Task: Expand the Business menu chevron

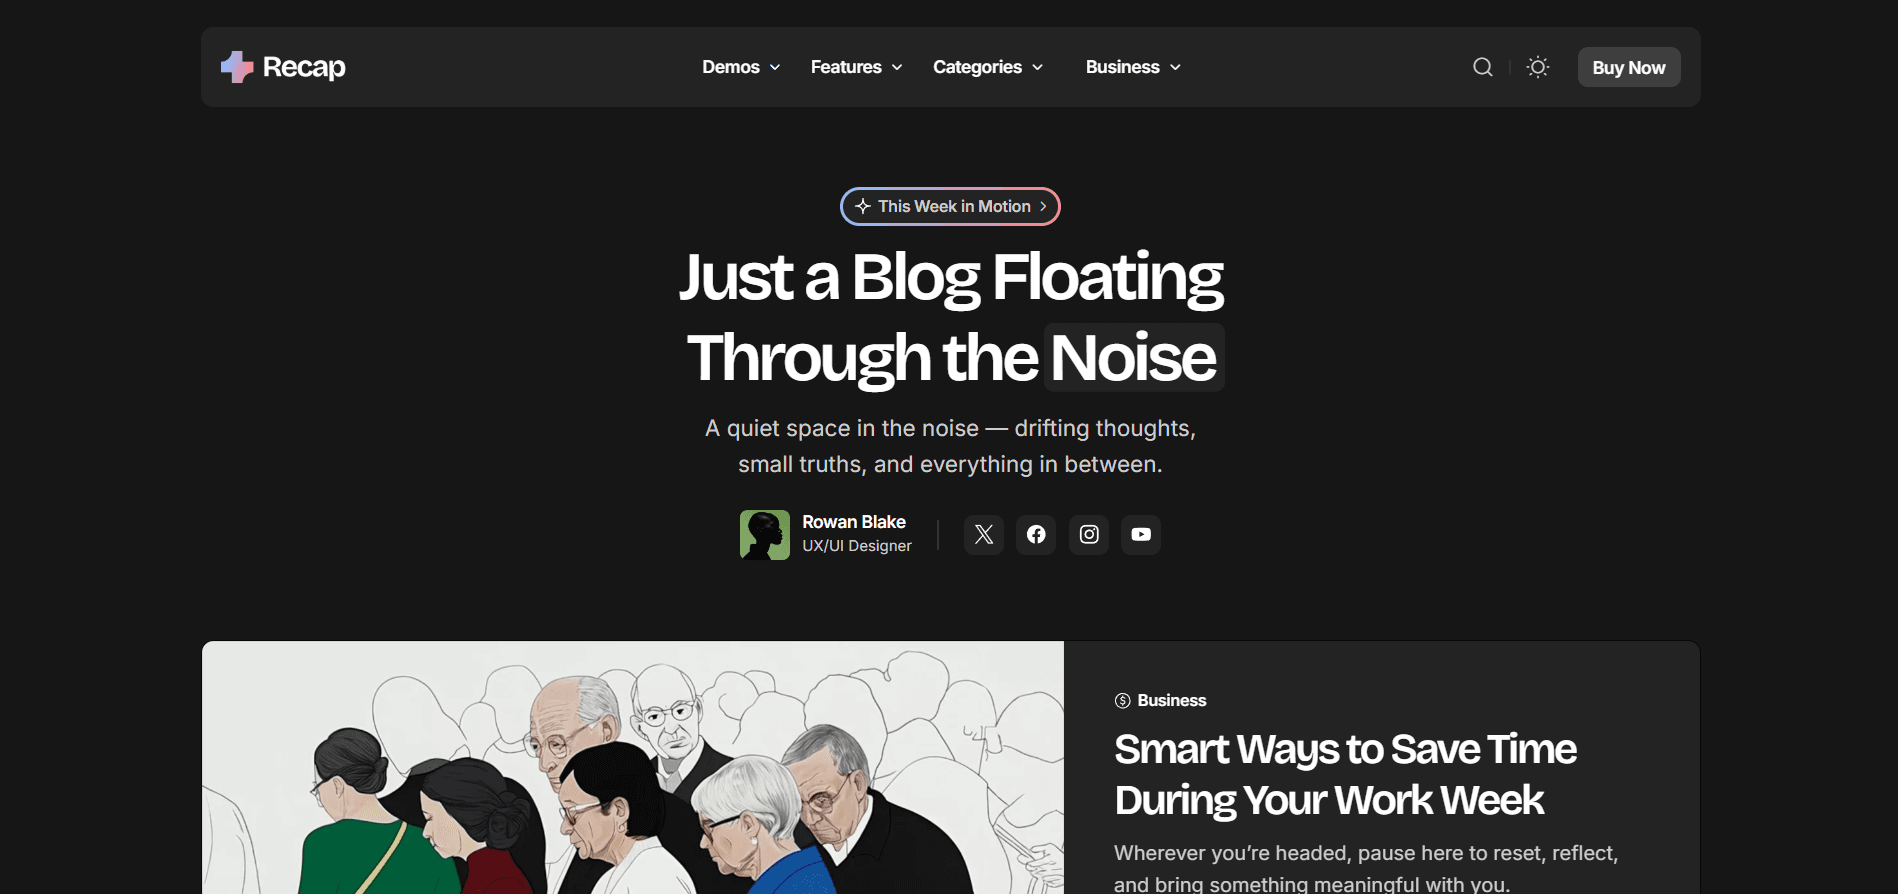Action: pos(1175,67)
